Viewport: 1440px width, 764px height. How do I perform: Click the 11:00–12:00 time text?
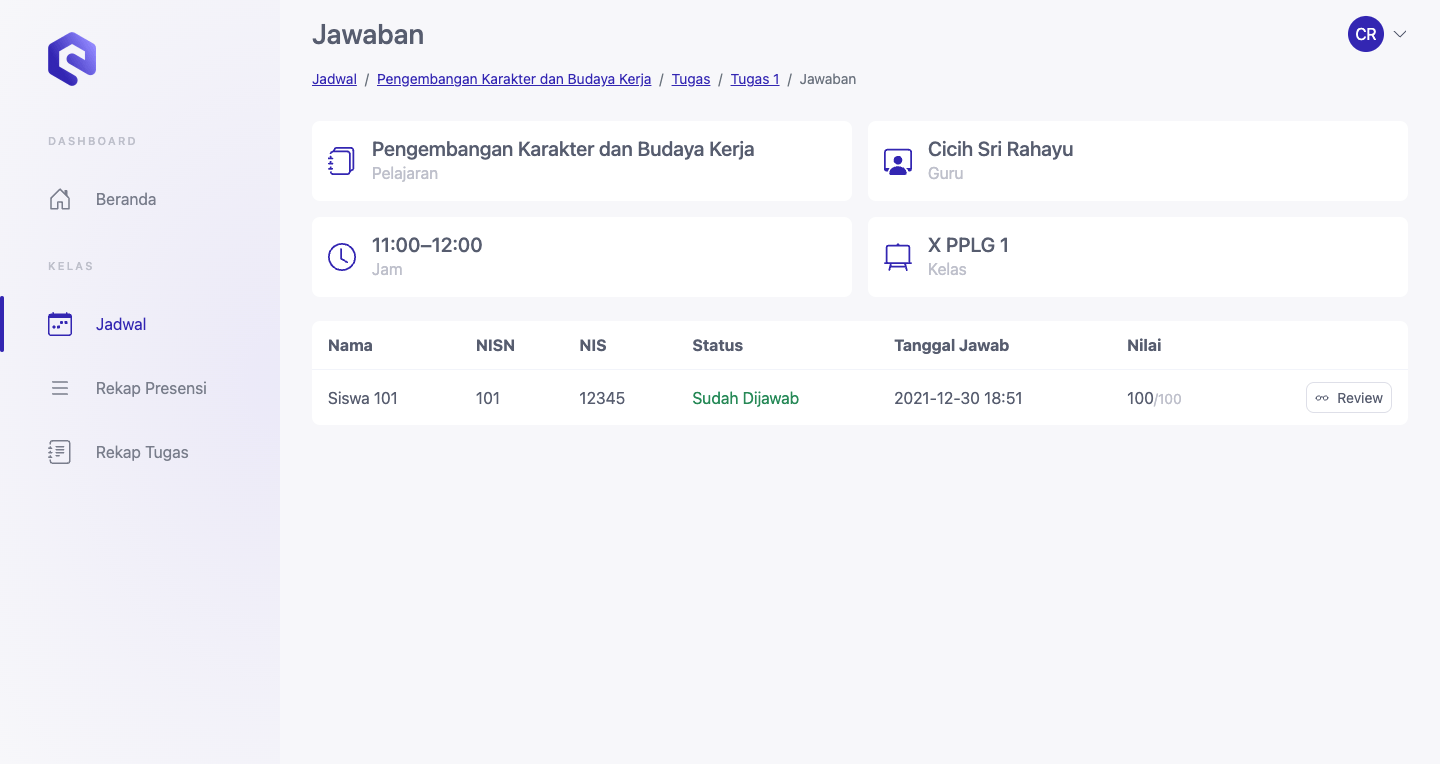[x=427, y=245]
